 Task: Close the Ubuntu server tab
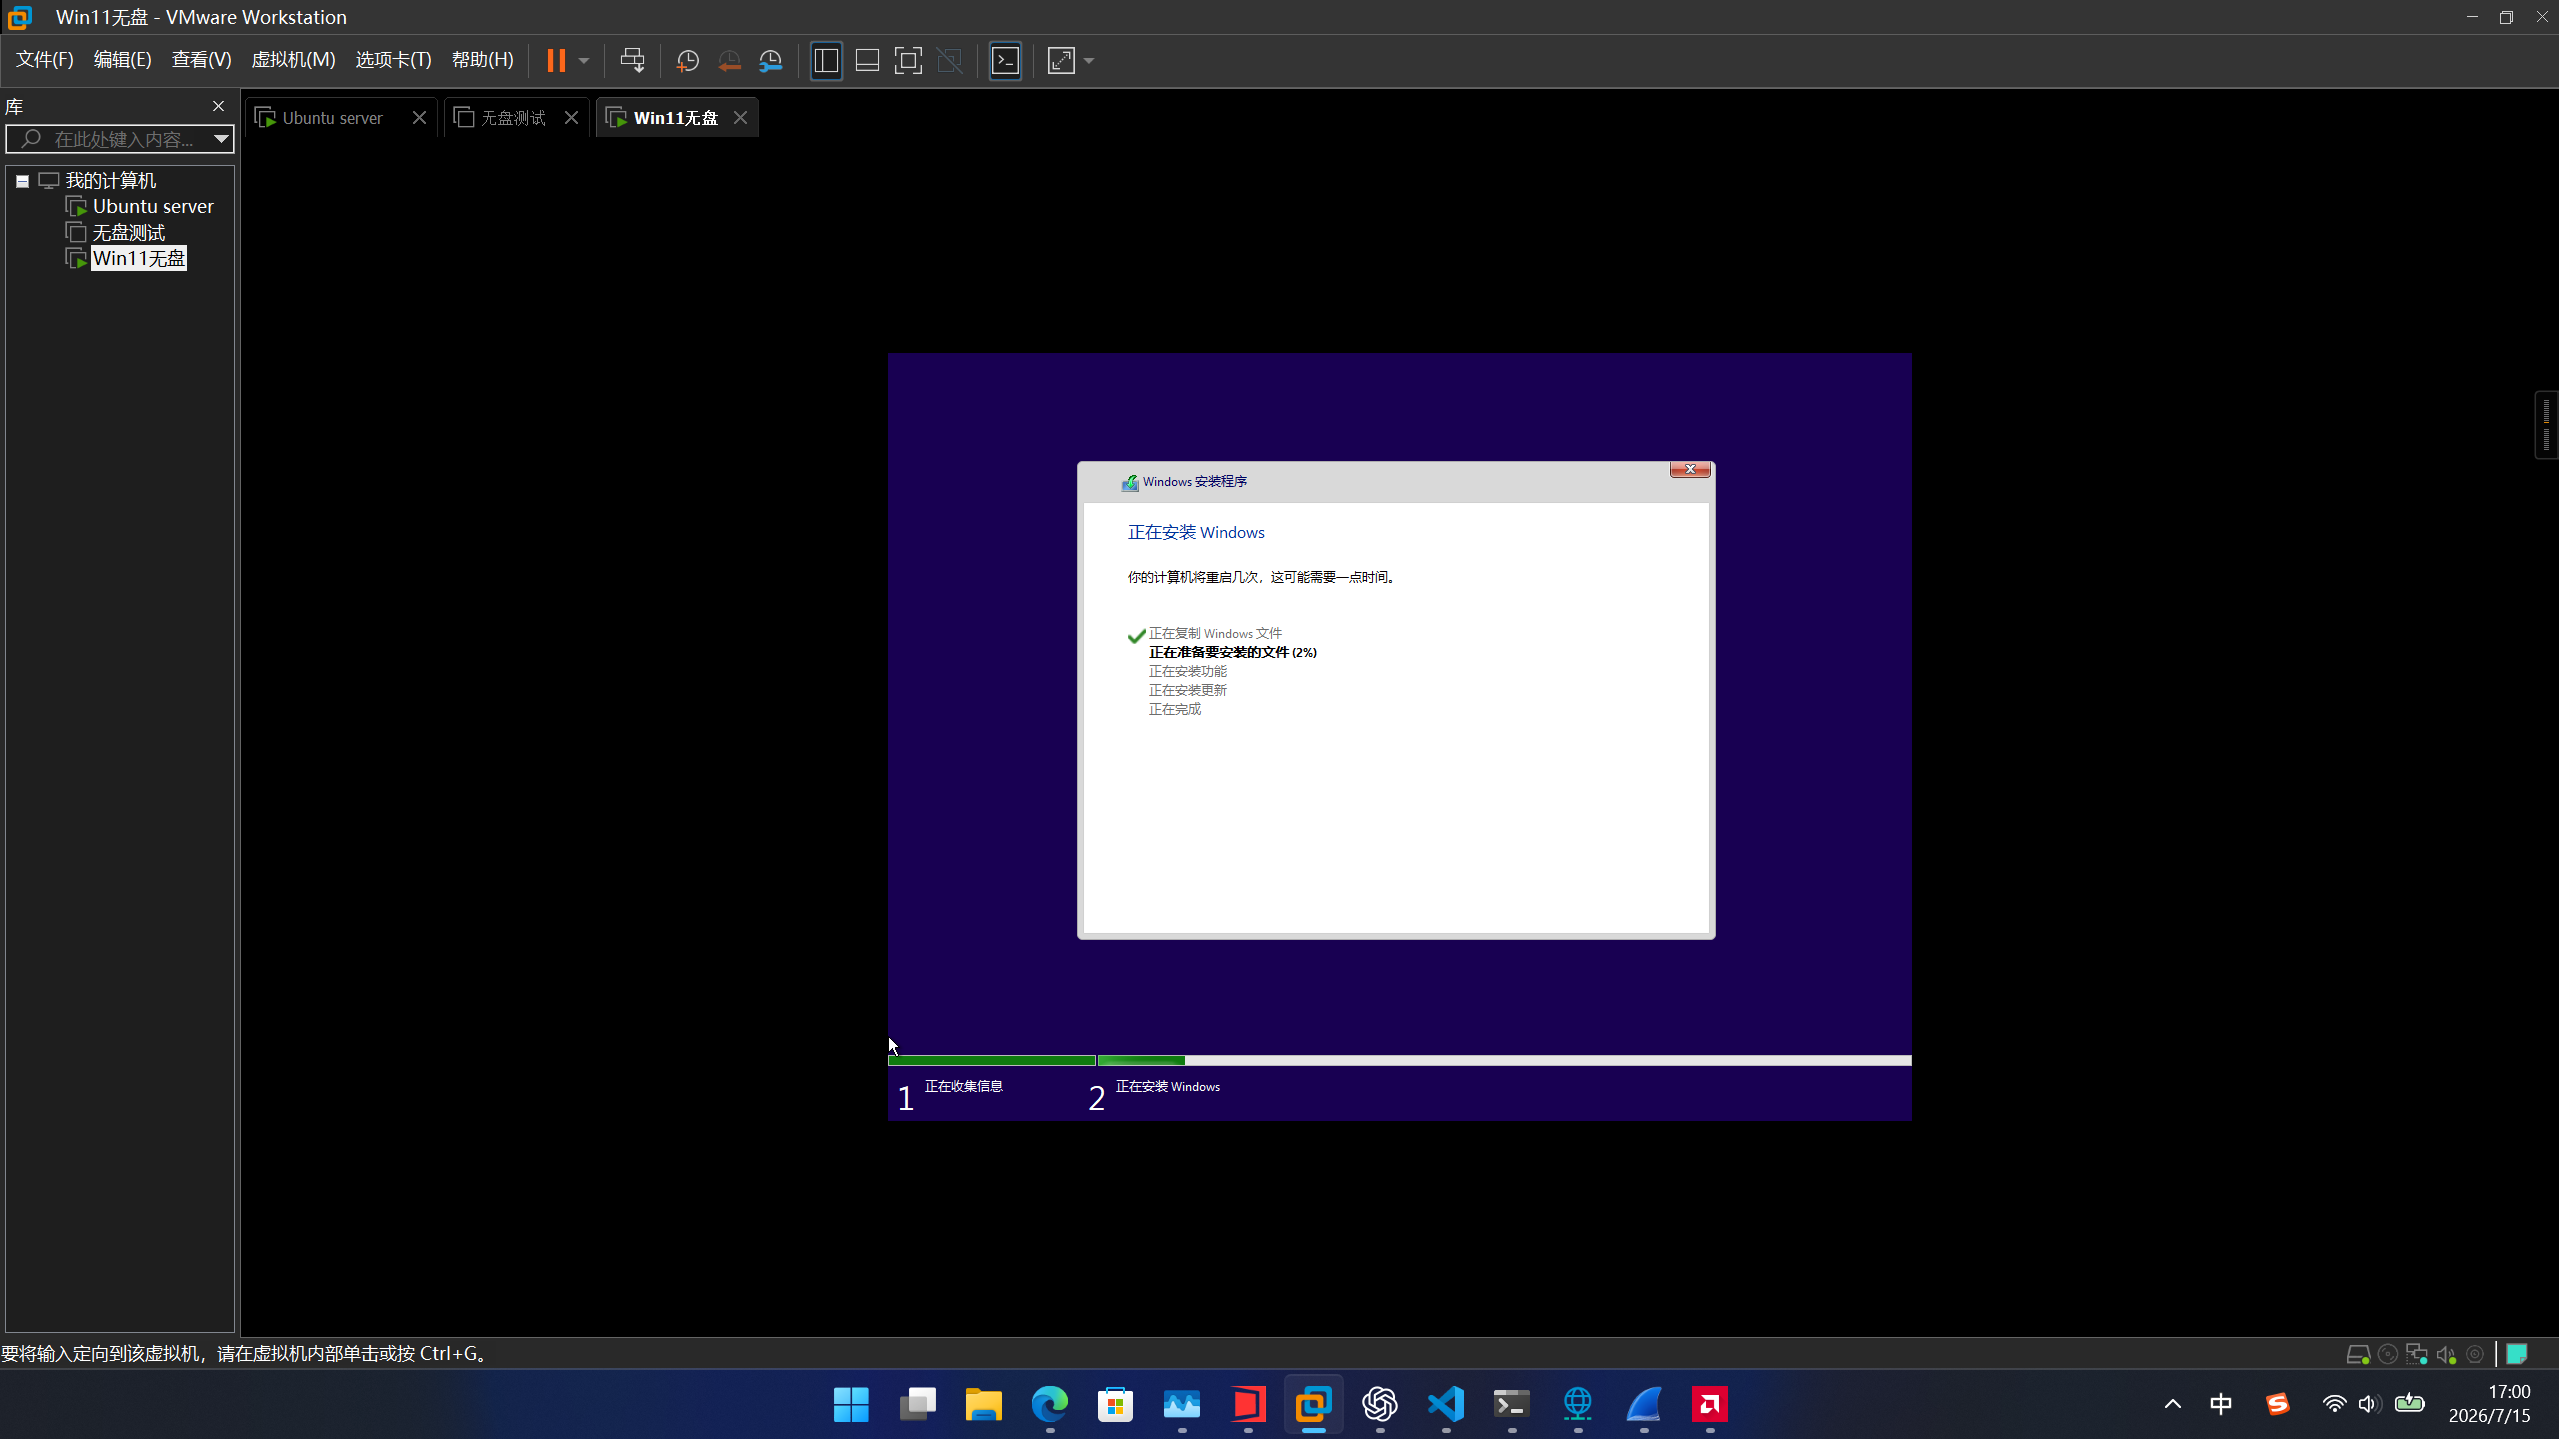(419, 118)
